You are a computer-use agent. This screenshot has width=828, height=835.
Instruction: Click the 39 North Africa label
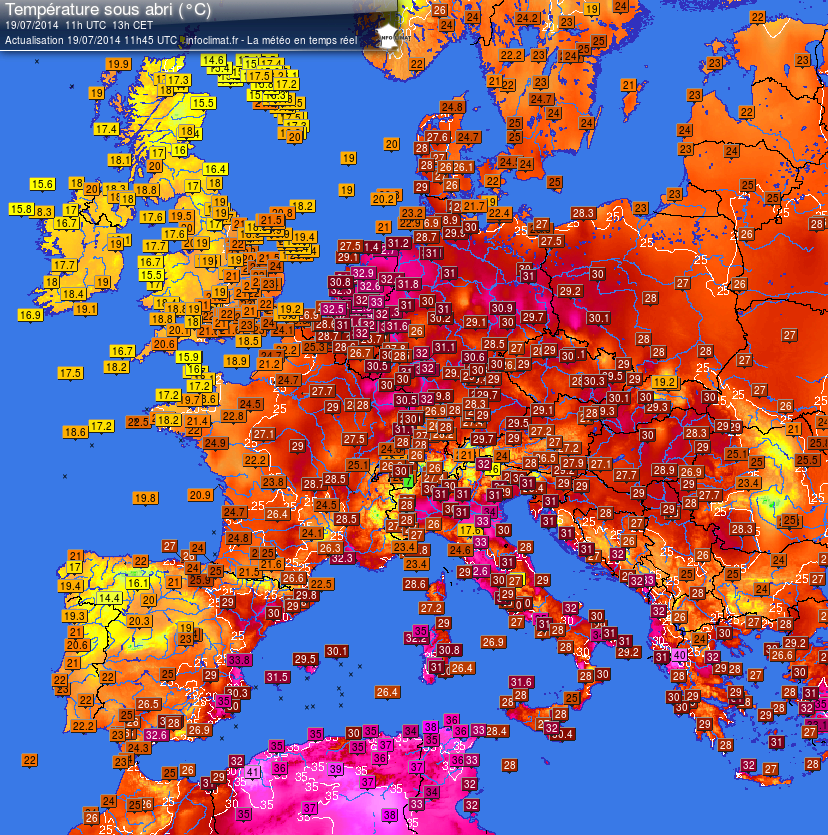click(335, 768)
